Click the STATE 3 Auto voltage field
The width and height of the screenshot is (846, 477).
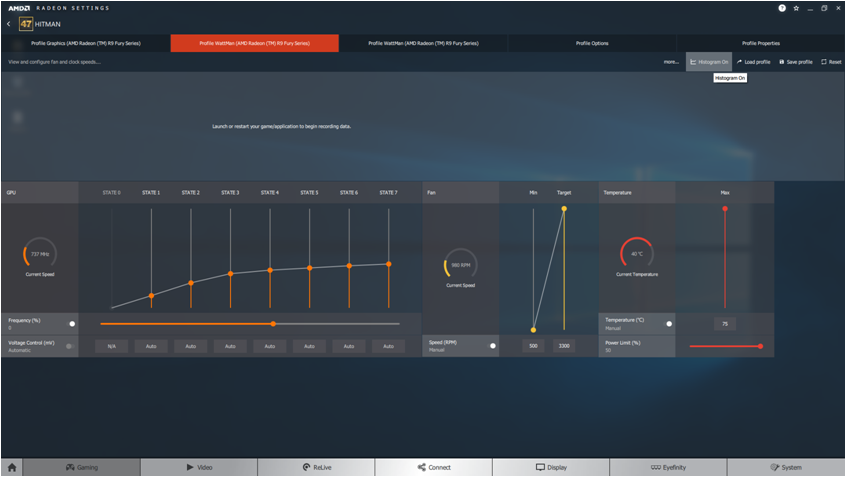point(230,346)
